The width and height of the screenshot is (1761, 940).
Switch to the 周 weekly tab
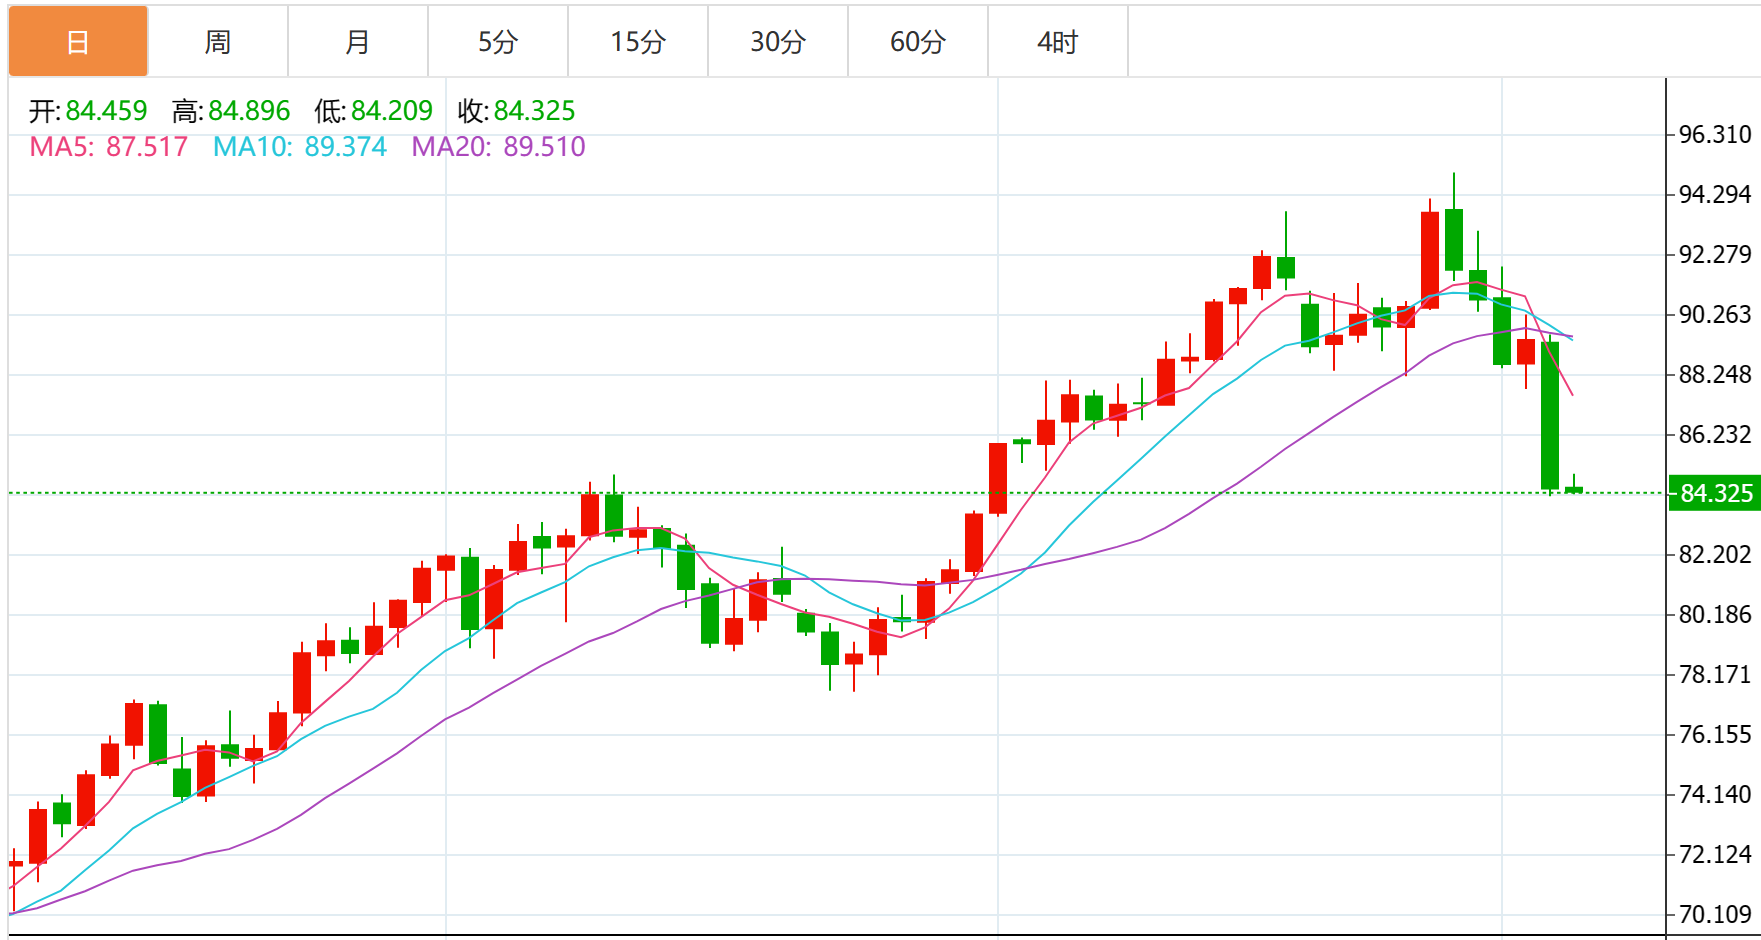(218, 42)
